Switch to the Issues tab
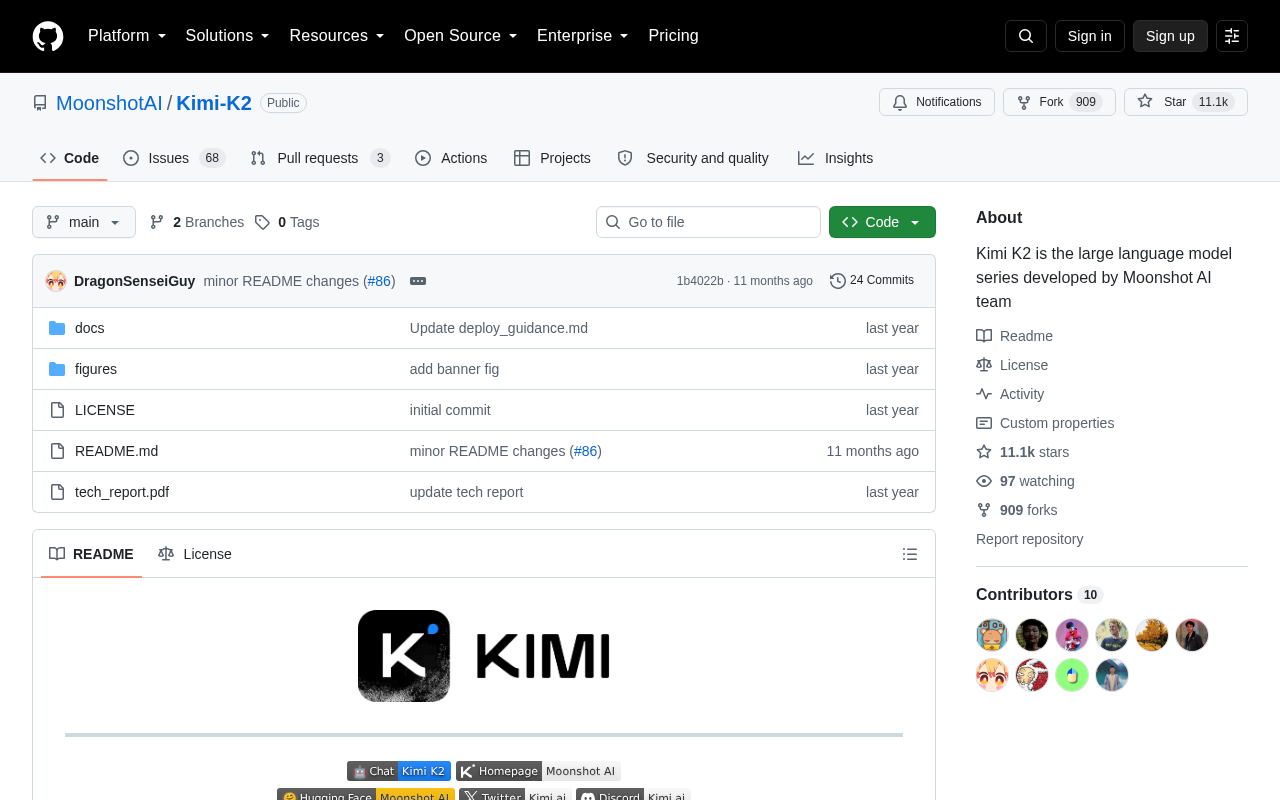Image resolution: width=1280 pixels, height=800 pixels. click(174, 158)
